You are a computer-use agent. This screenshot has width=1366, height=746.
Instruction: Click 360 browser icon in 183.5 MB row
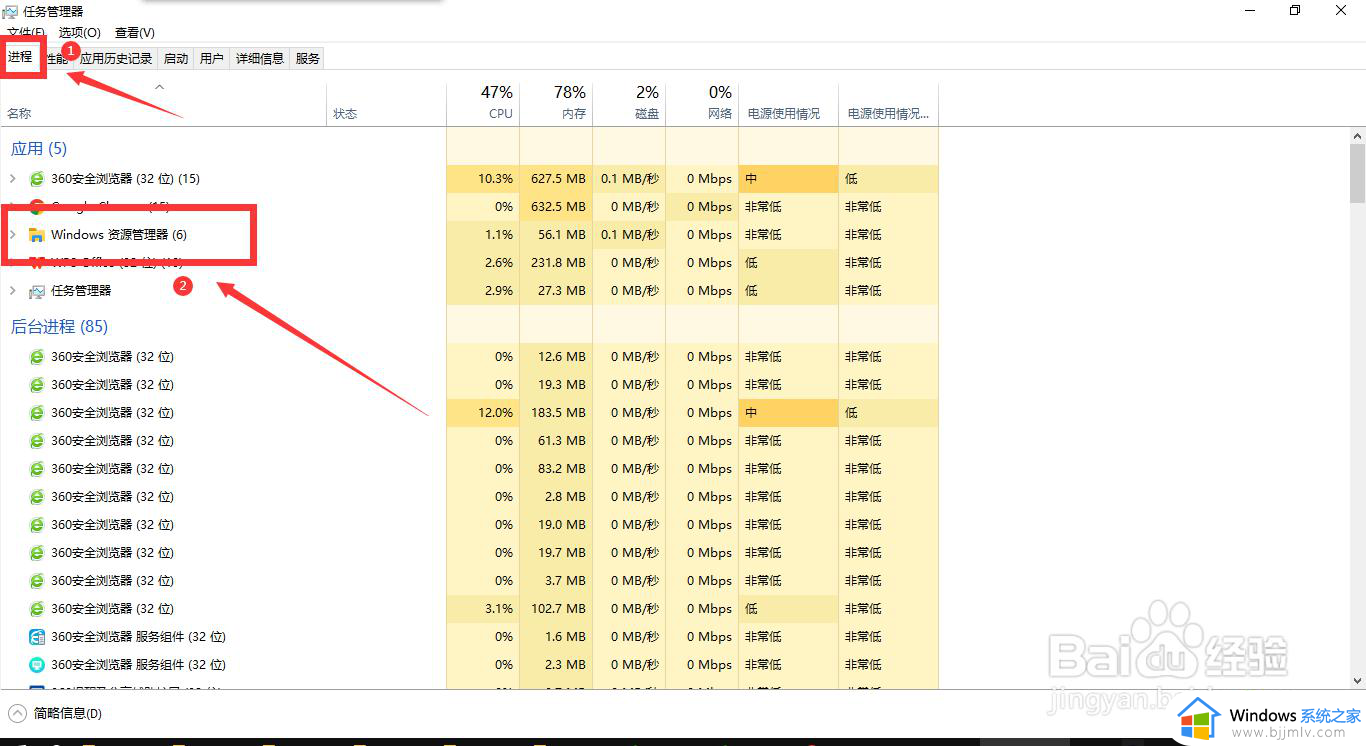point(37,413)
